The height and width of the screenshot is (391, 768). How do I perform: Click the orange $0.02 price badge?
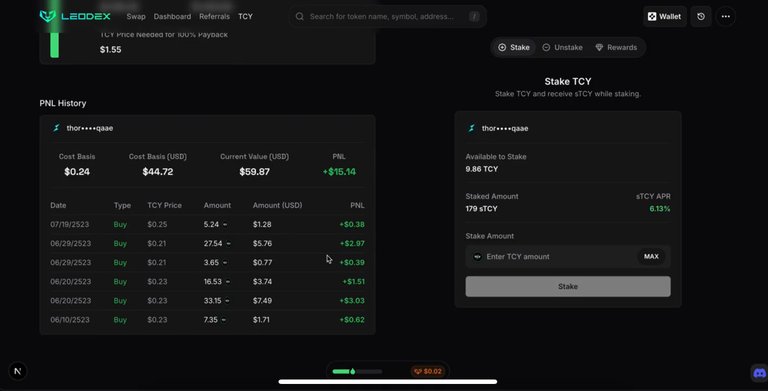click(x=428, y=371)
